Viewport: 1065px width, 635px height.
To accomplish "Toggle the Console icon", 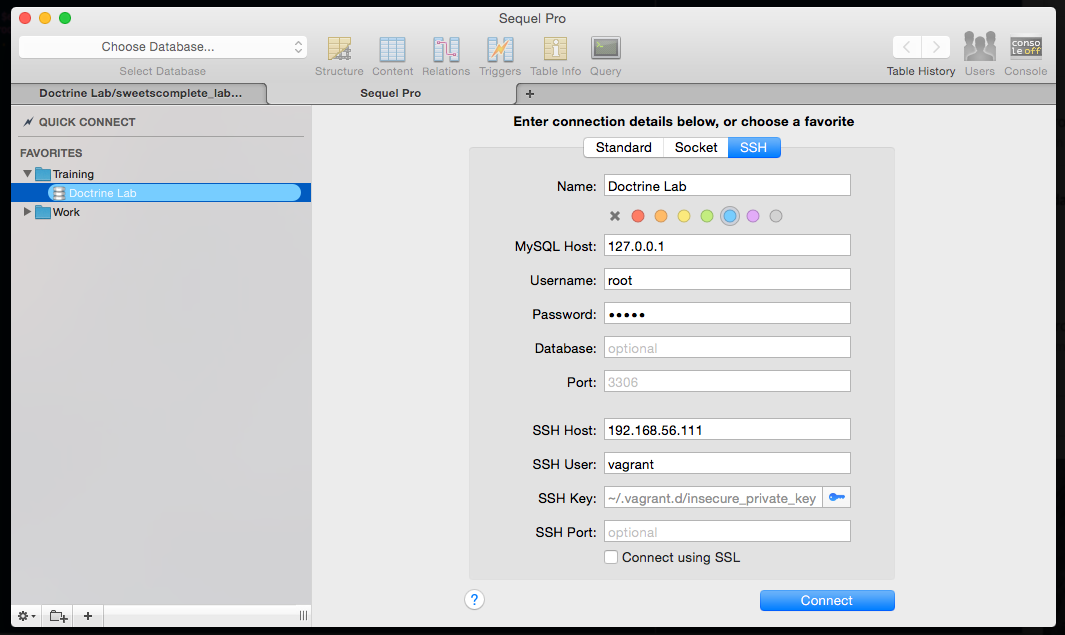I will pyautogui.click(x=1025, y=47).
